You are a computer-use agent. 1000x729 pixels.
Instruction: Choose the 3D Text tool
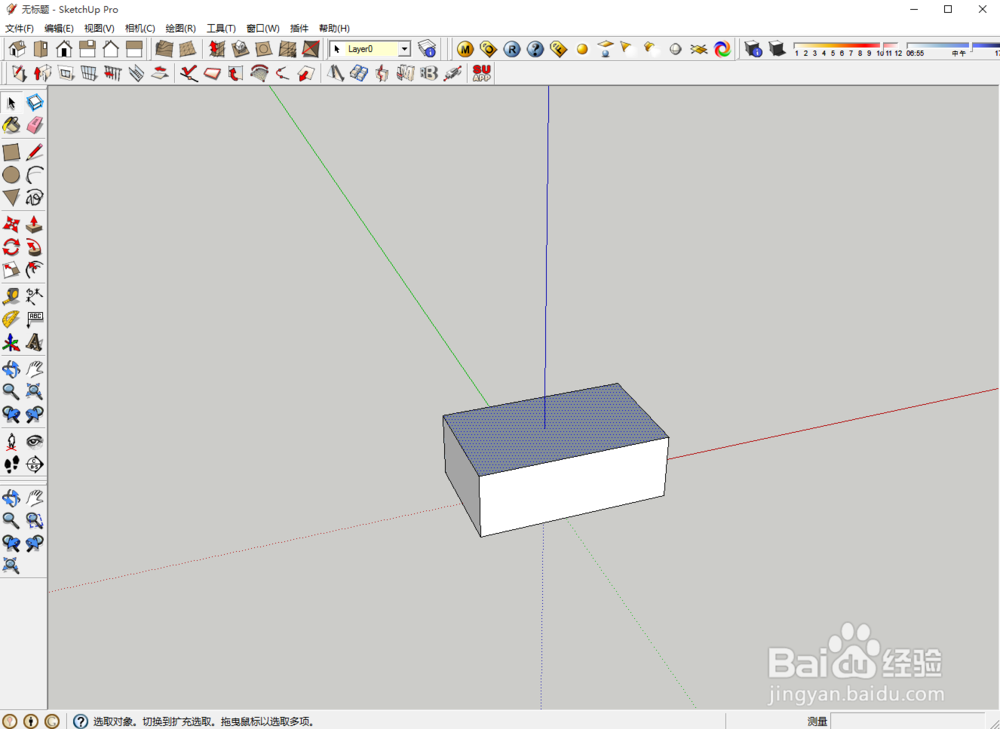pyautogui.click(x=34, y=342)
